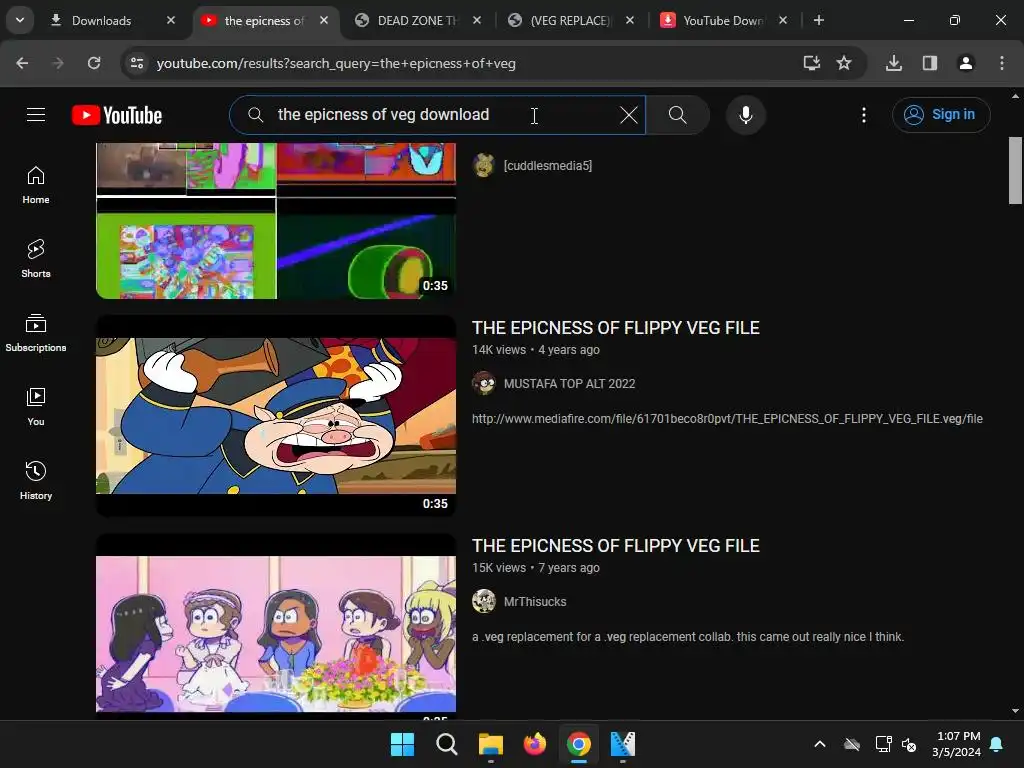Open Shorts in sidebar
This screenshot has width=1024, height=768.
pyautogui.click(x=36, y=259)
